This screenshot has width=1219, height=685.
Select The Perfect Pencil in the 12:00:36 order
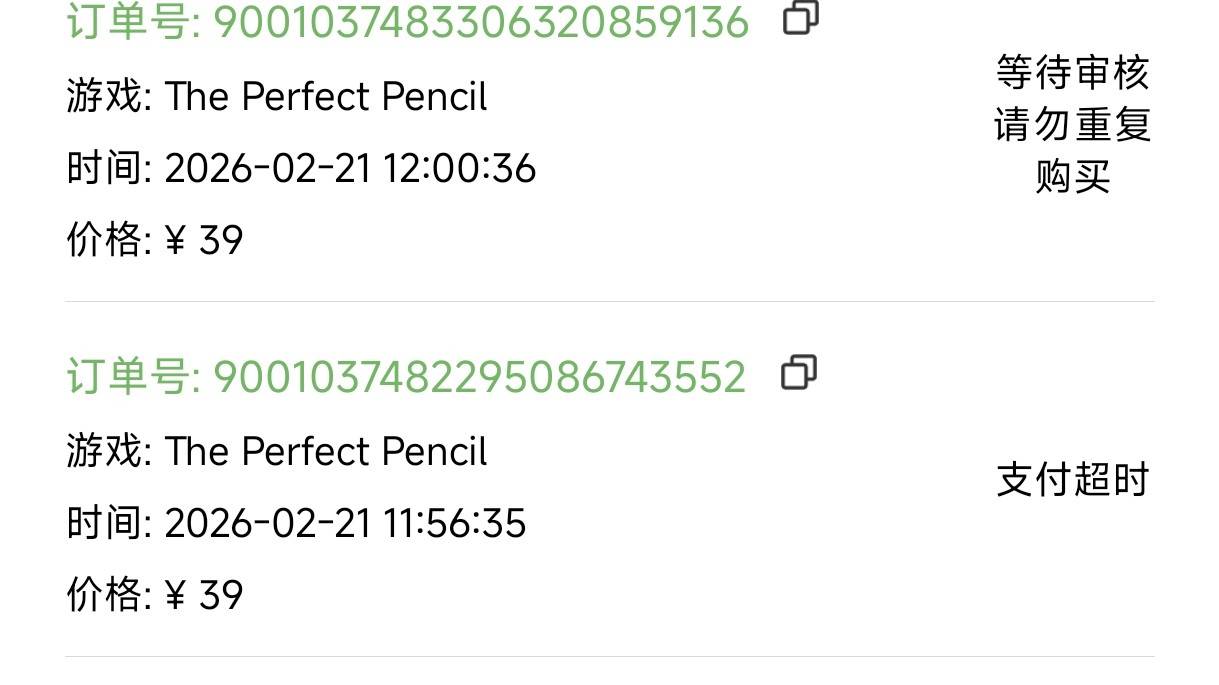326,97
